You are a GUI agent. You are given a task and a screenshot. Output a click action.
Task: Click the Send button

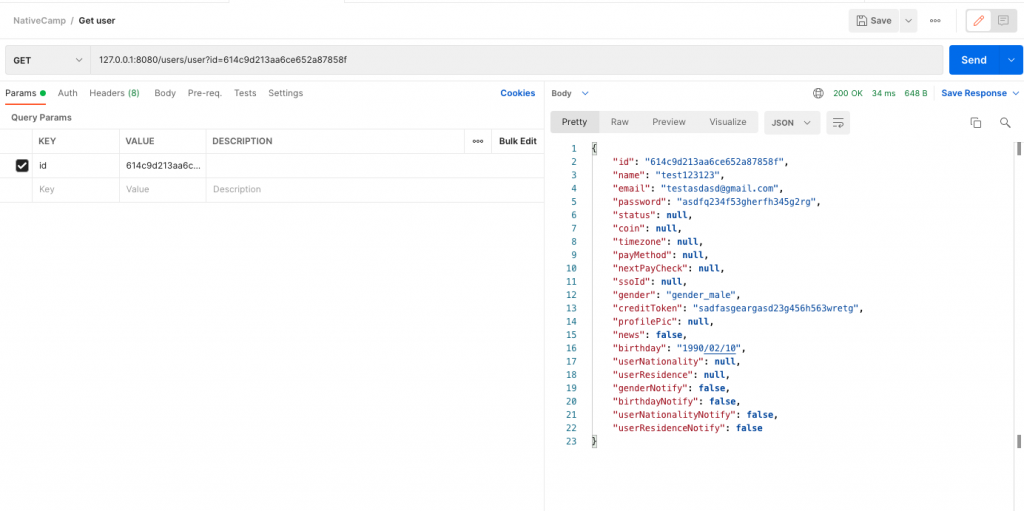973,60
